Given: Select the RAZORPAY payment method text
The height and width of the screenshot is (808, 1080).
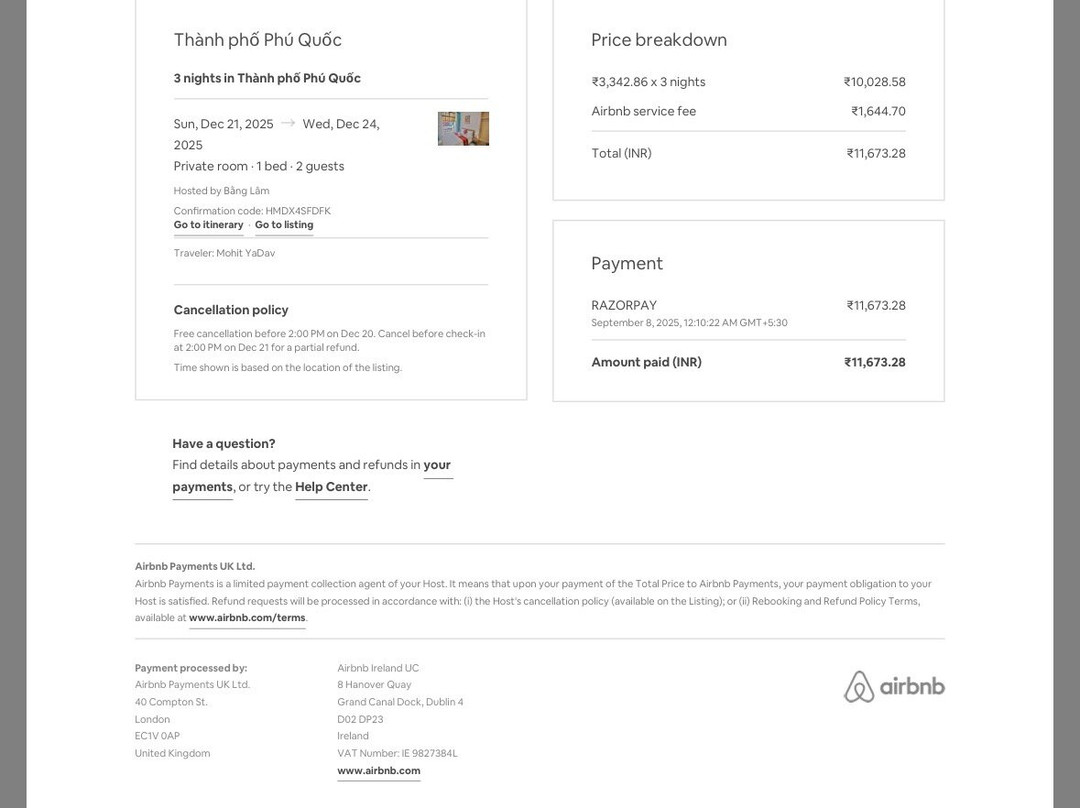Looking at the screenshot, I should (x=624, y=305).
